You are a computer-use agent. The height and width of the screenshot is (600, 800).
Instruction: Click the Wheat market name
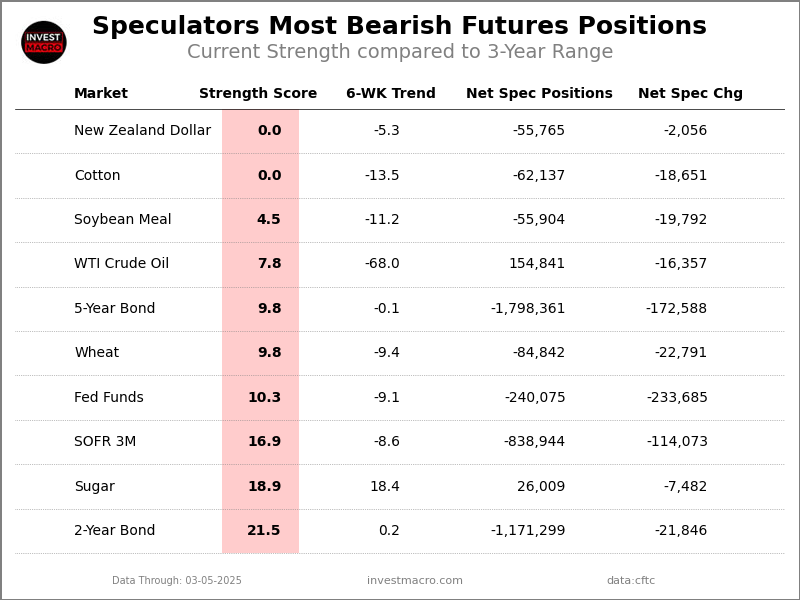click(x=96, y=353)
